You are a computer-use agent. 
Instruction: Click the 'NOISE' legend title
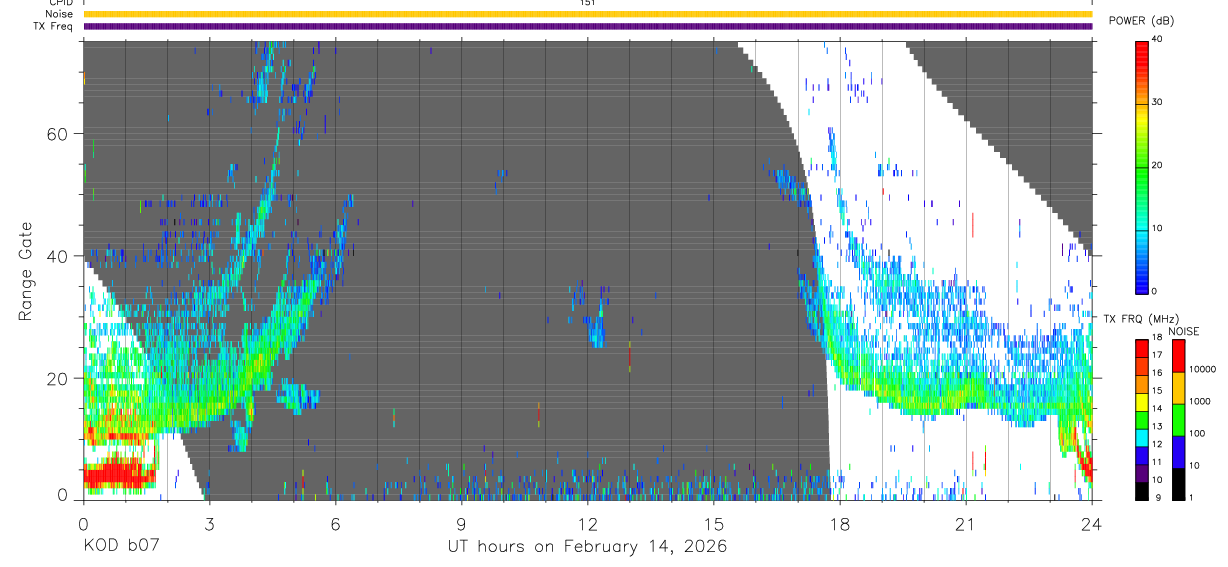[x=1183, y=331]
